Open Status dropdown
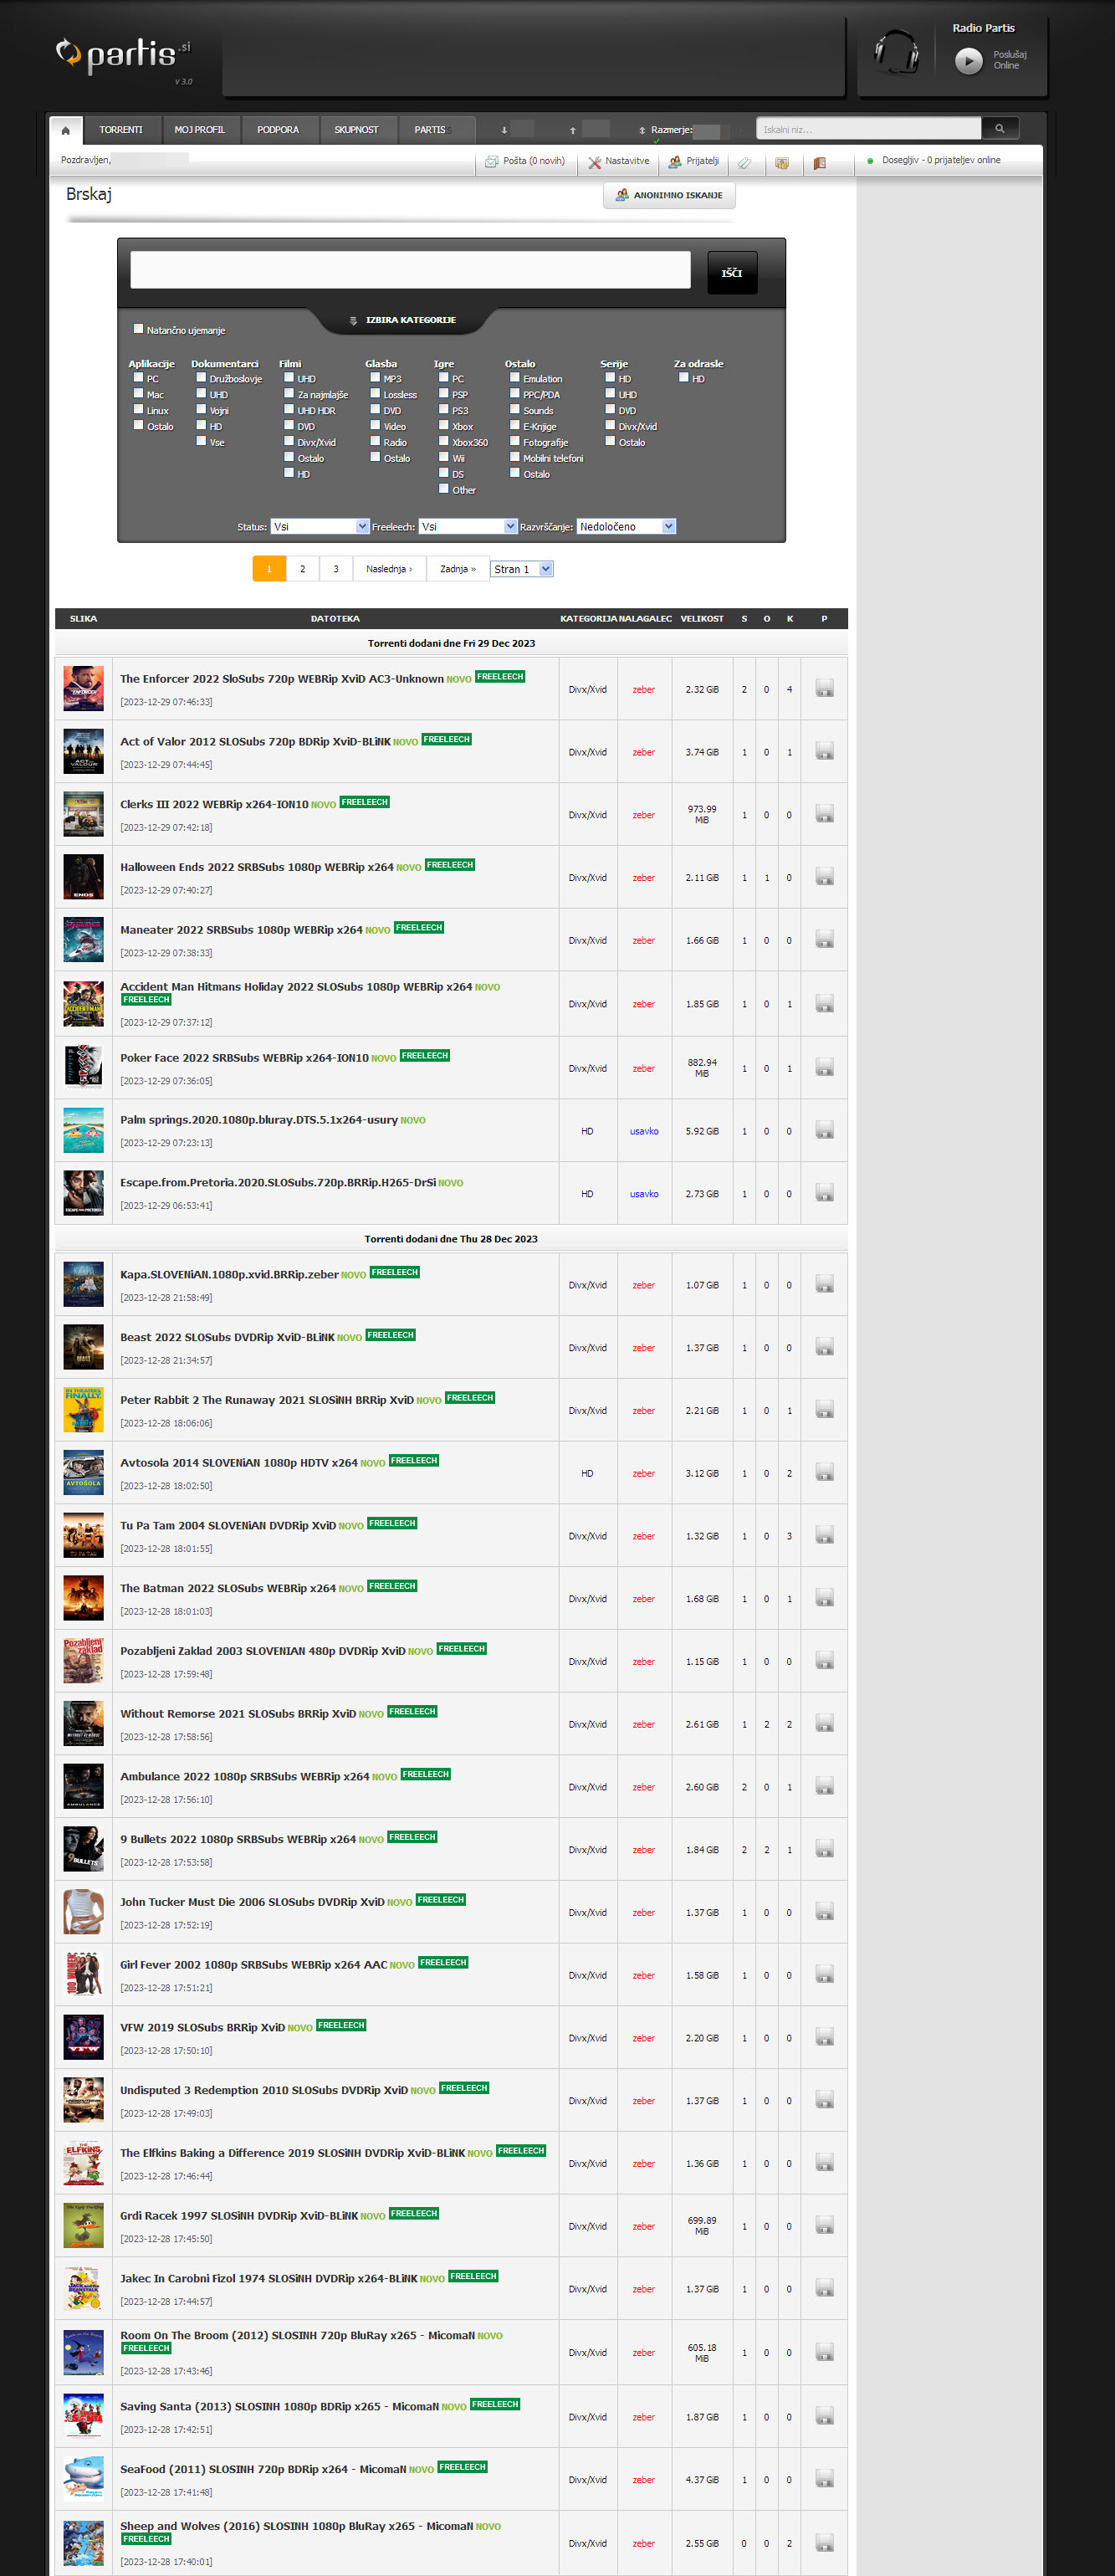The image size is (1115, 2576). (x=320, y=527)
